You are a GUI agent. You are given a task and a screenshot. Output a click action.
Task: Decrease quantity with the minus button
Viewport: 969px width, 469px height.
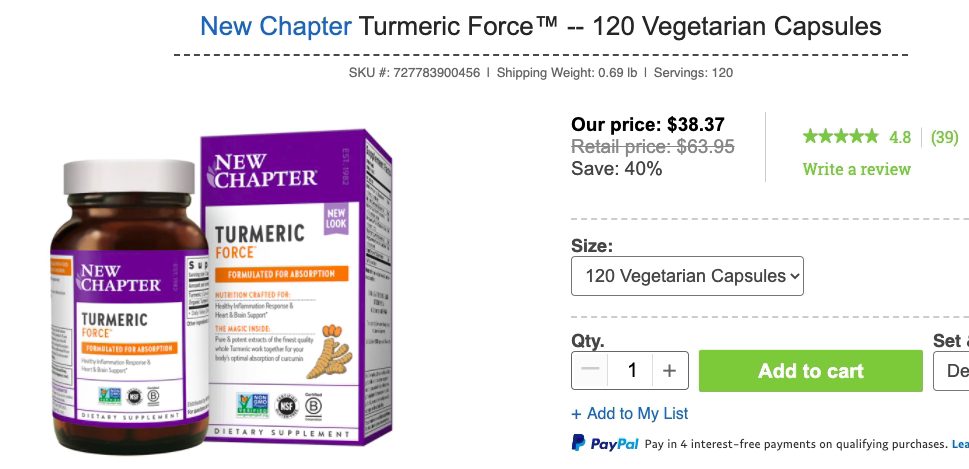[590, 371]
